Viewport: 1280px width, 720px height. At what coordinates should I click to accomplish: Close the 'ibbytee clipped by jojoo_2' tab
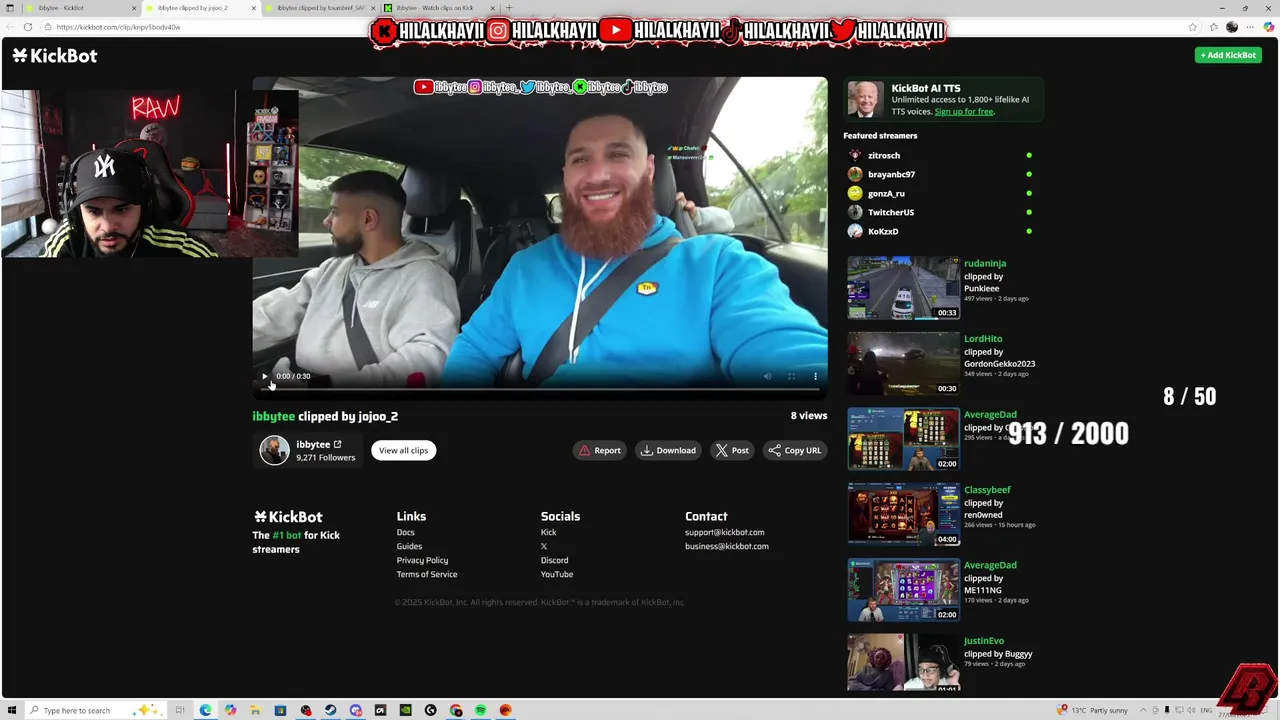click(253, 8)
